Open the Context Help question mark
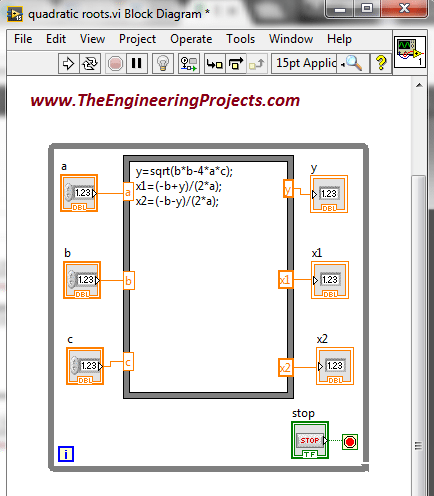Image resolution: width=434 pixels, height=496 pixels. [x=381, y=63]
